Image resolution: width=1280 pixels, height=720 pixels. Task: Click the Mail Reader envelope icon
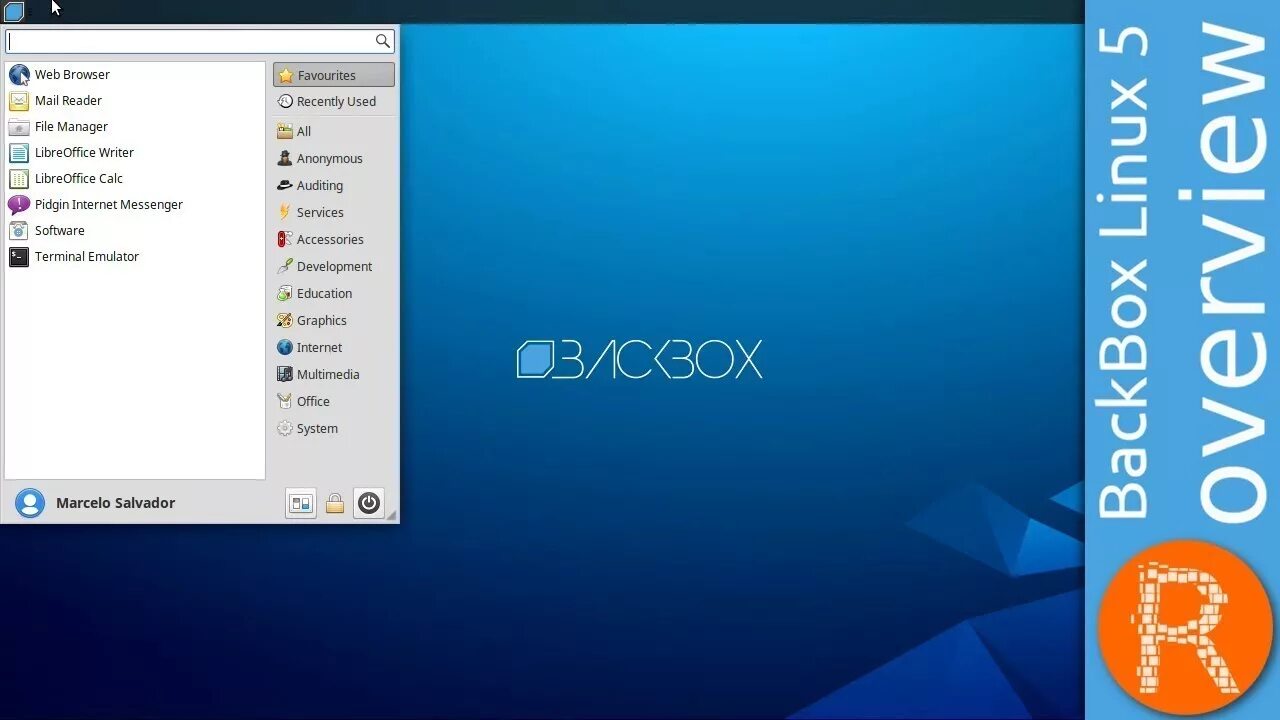coord(19,101)
